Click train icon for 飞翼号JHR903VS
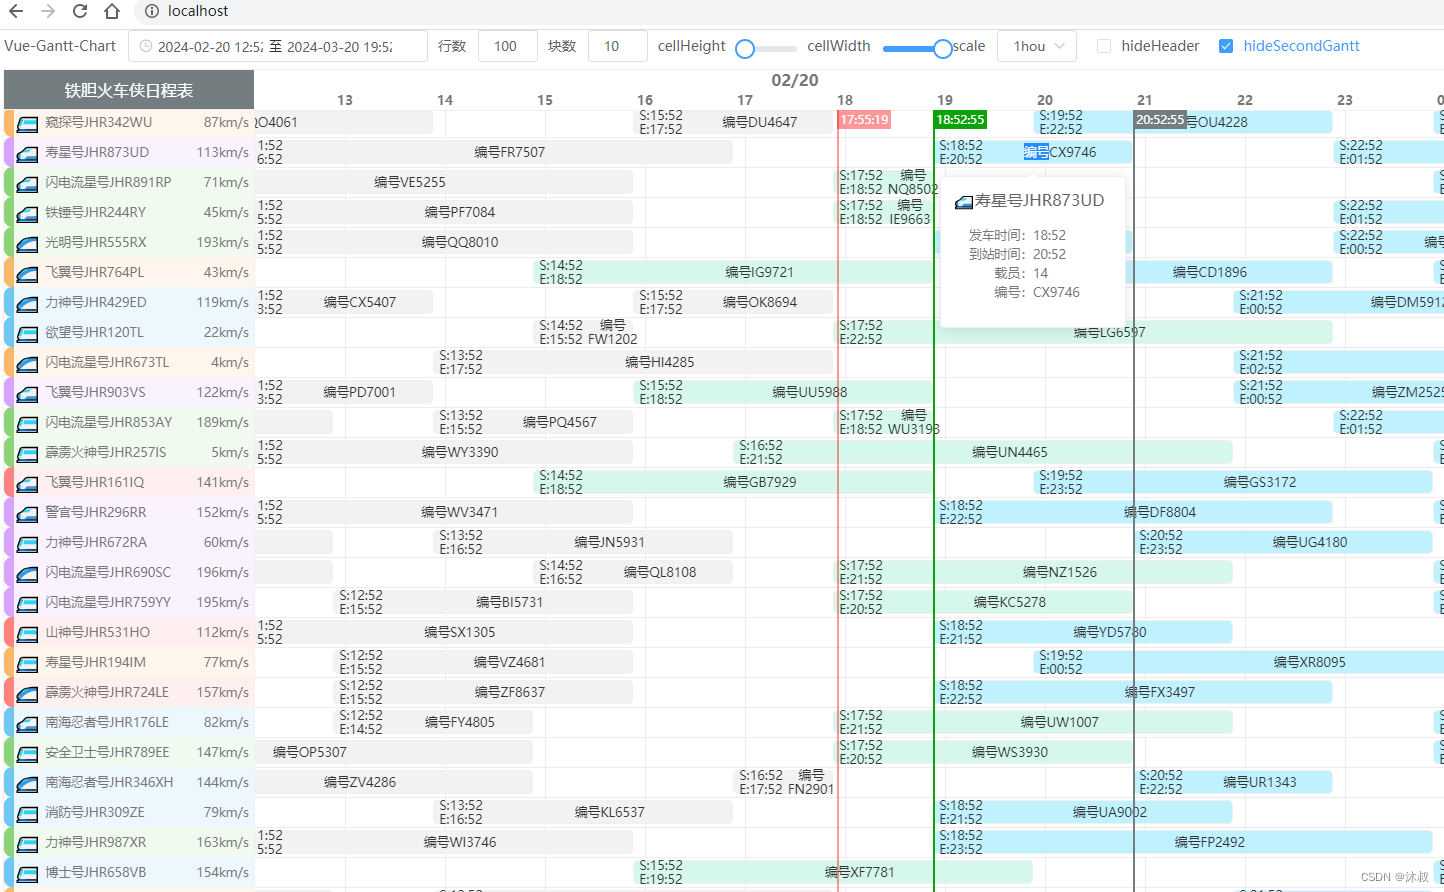Screen dimensions: 1444x892 click(x=27, y=393)
